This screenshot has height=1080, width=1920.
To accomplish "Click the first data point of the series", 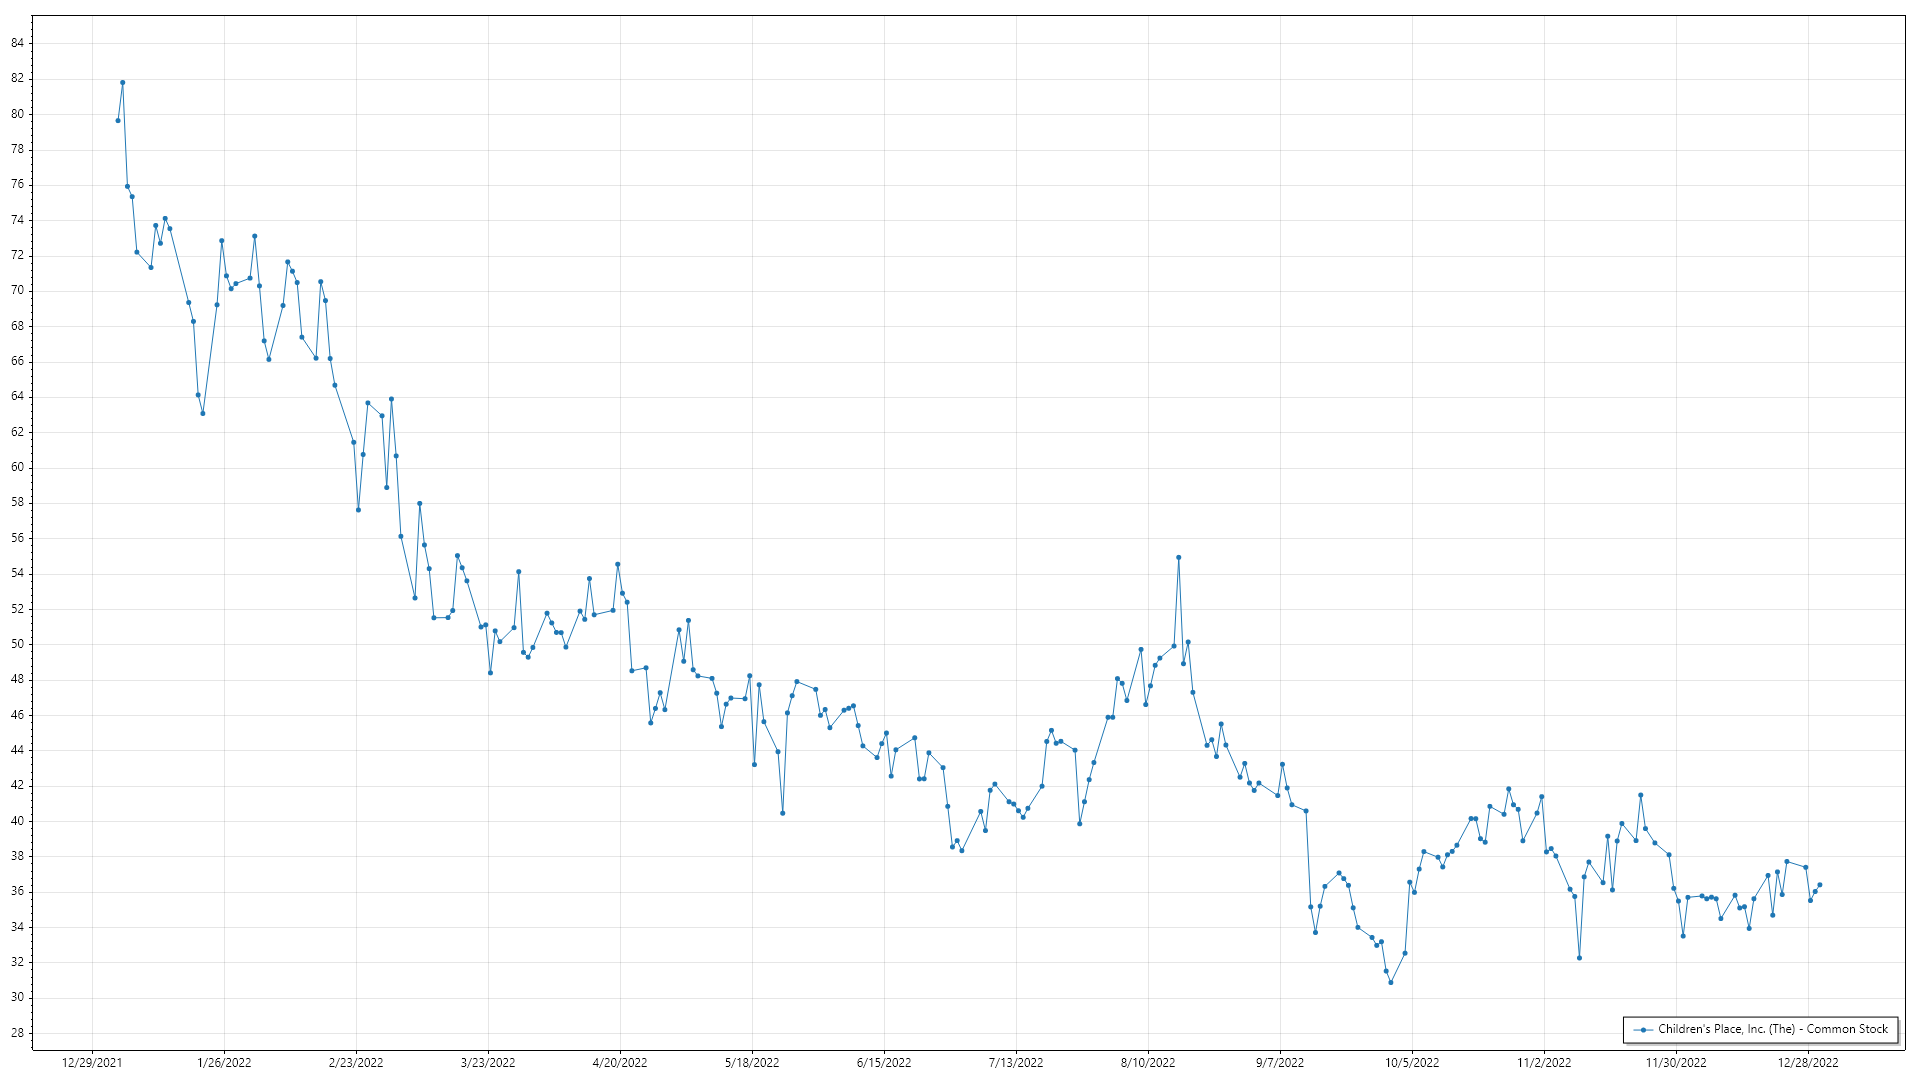I will [118, 120].
